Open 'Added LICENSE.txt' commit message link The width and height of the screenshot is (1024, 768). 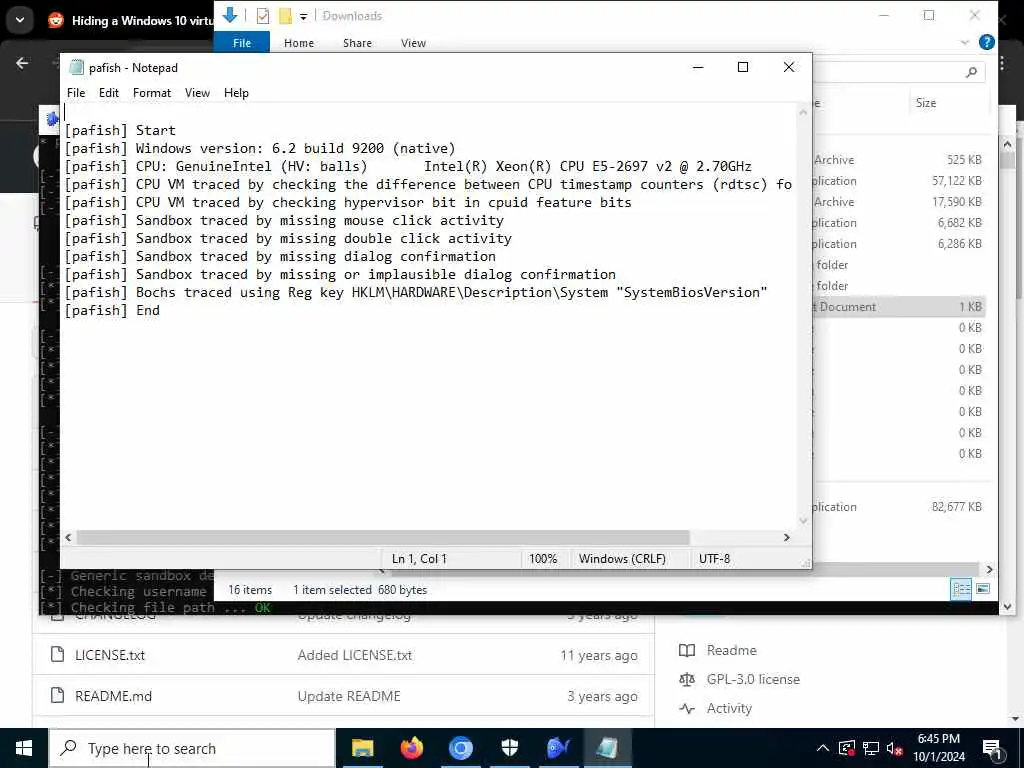coord(355,655)
